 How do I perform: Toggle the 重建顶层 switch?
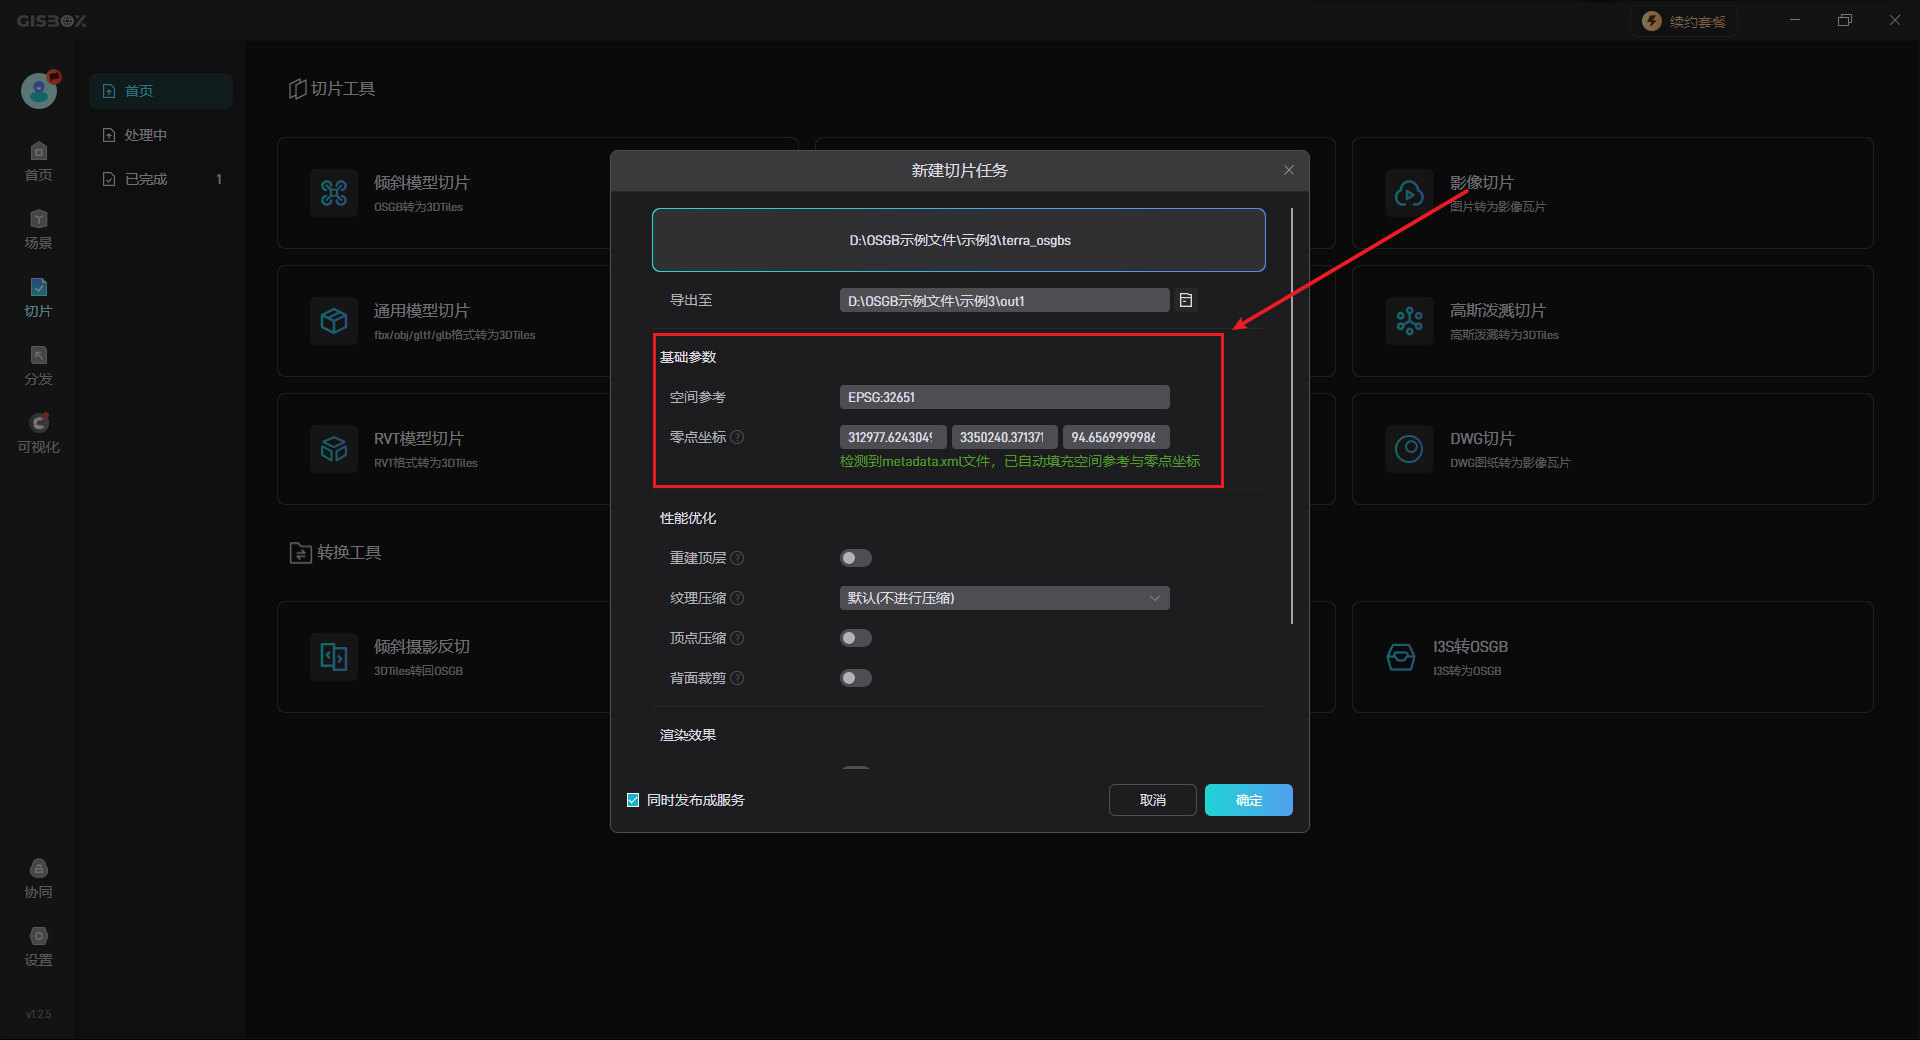coord(856,558)
